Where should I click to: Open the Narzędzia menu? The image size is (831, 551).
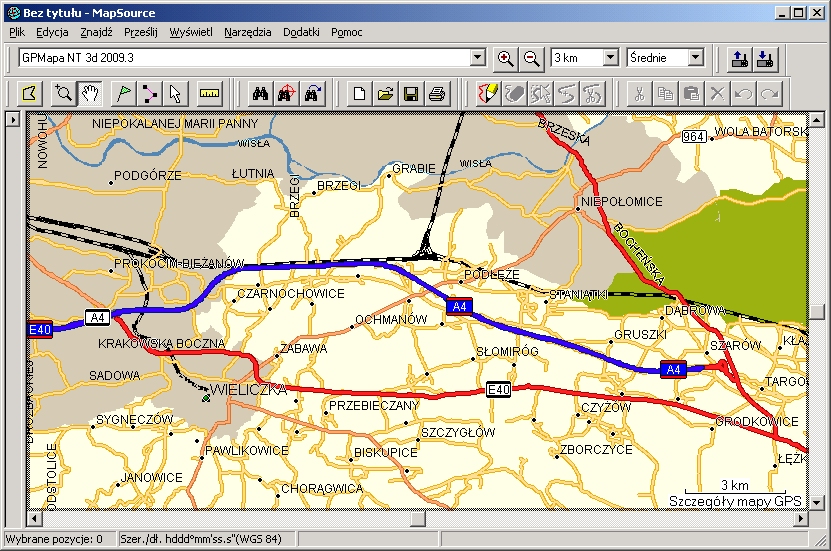pos(247,32)
